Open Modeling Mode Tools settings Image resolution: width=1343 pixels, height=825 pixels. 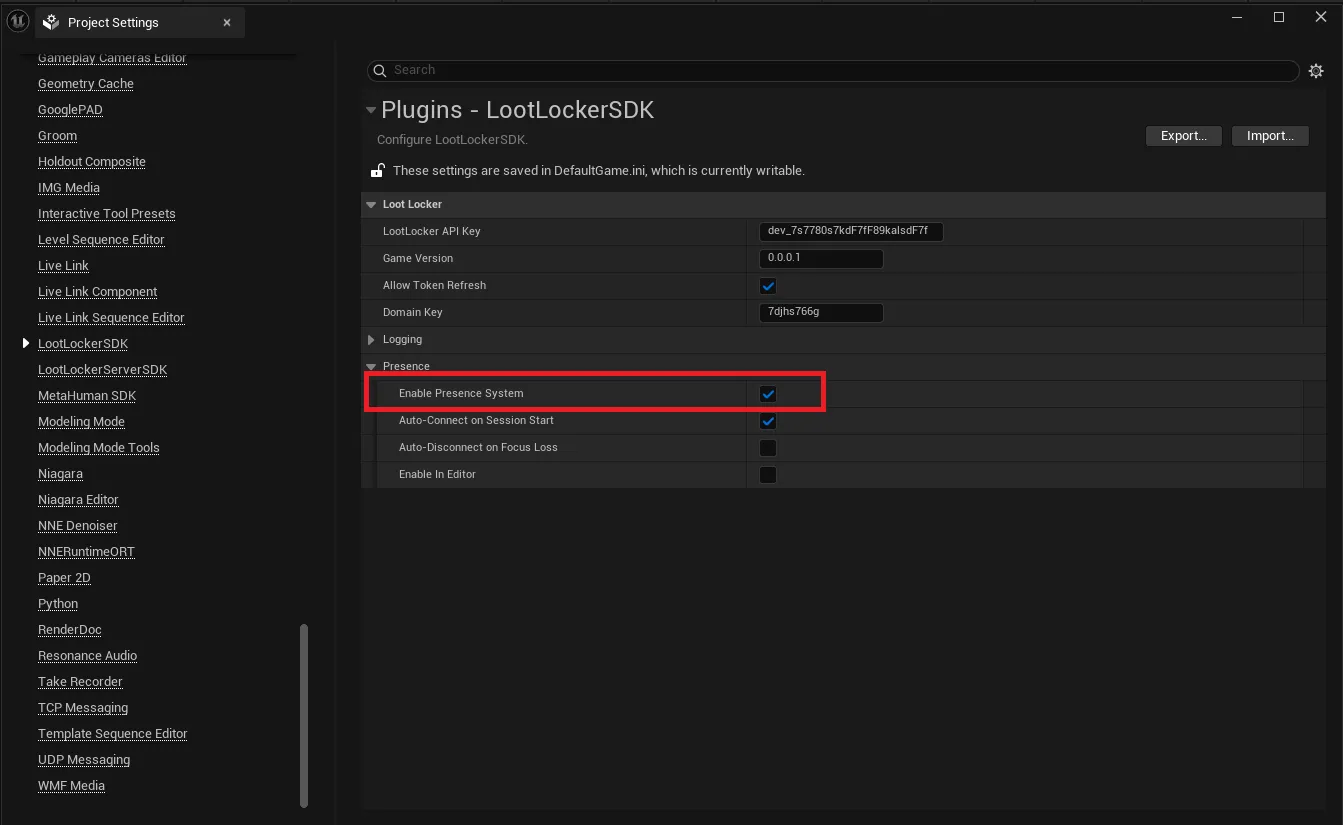click(x=99, y=448)
